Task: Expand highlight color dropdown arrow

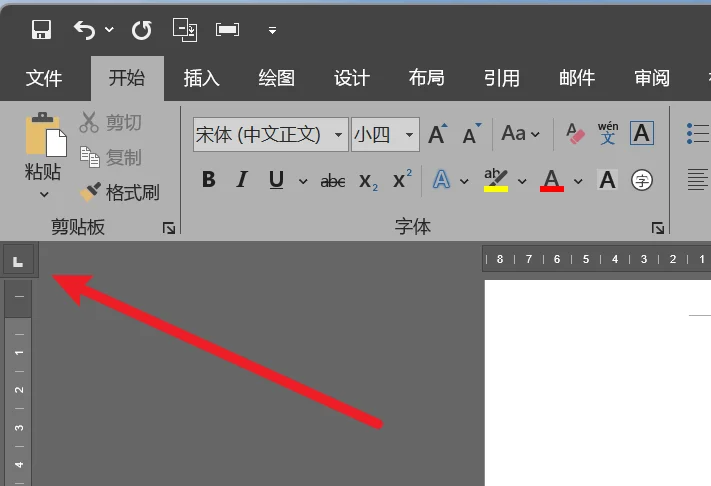Action: (522, 181)
